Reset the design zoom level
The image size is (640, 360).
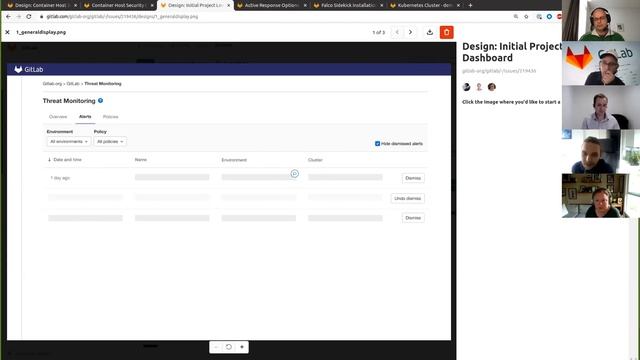229,347
